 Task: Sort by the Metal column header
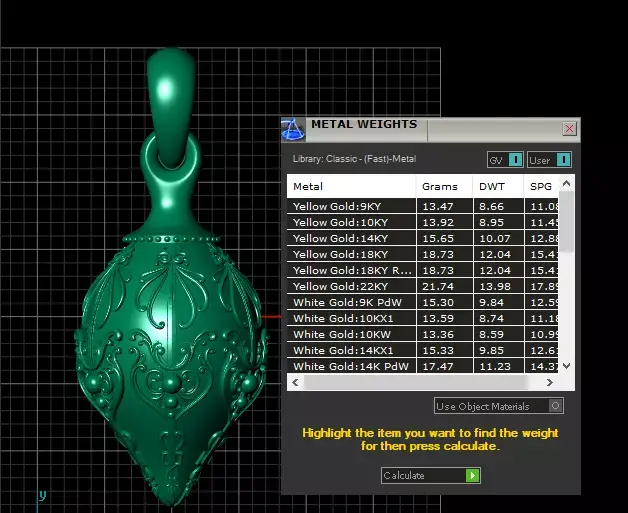pos(351,187)
